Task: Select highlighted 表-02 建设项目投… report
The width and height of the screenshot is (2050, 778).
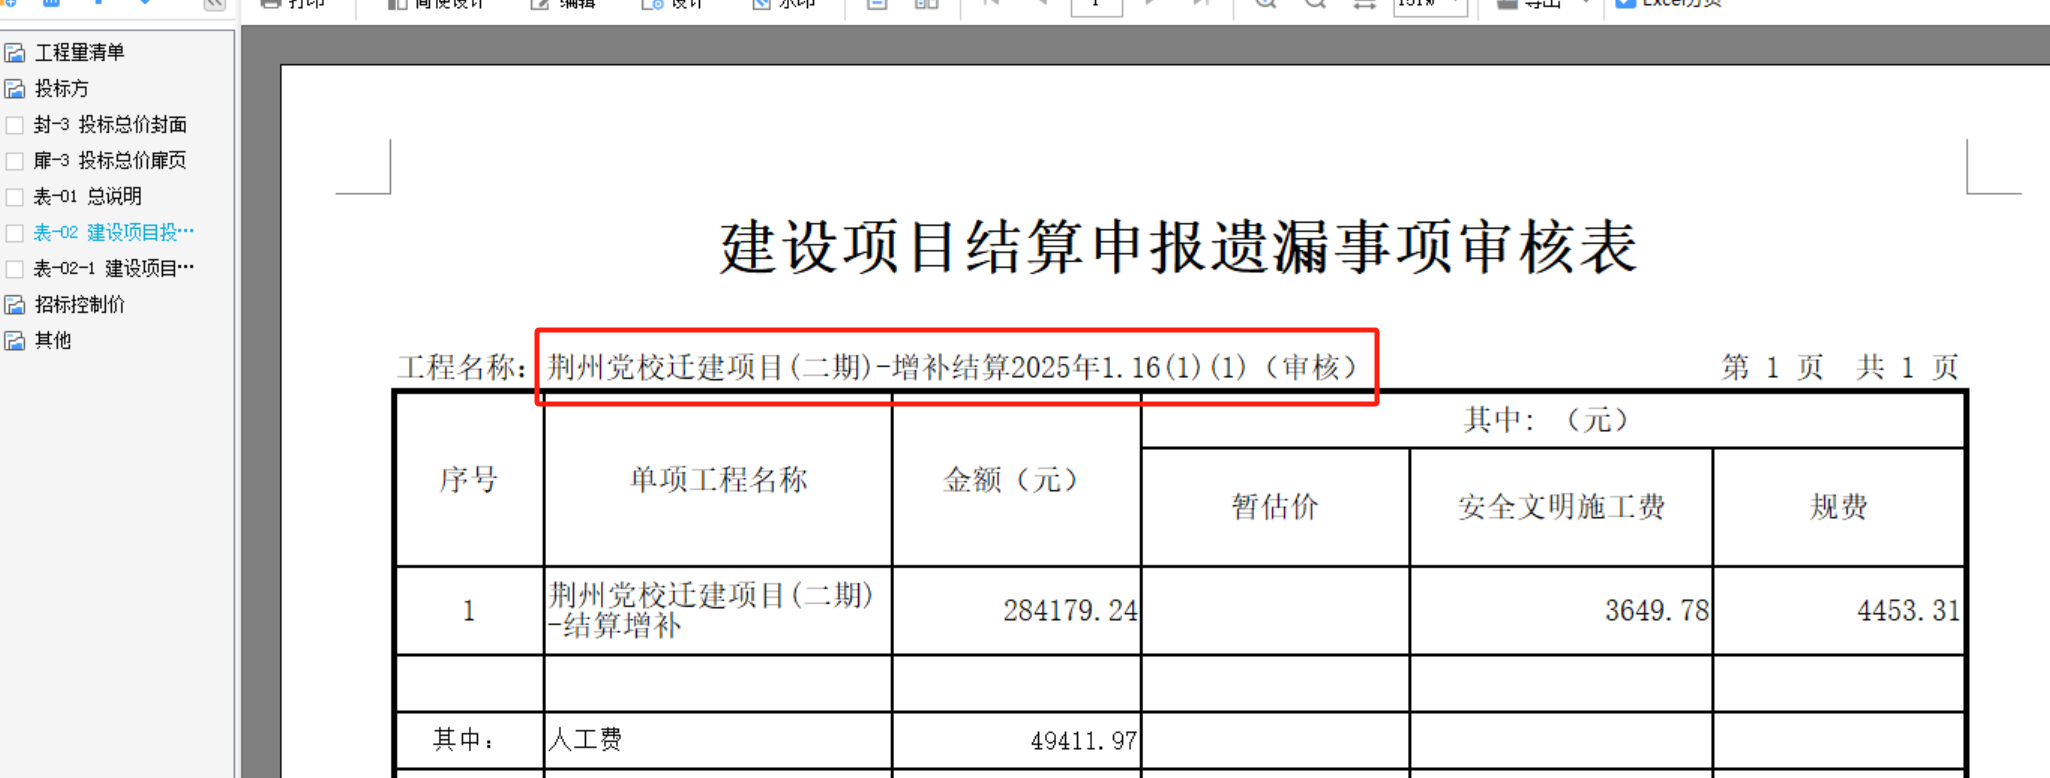Action: point(114,233)
